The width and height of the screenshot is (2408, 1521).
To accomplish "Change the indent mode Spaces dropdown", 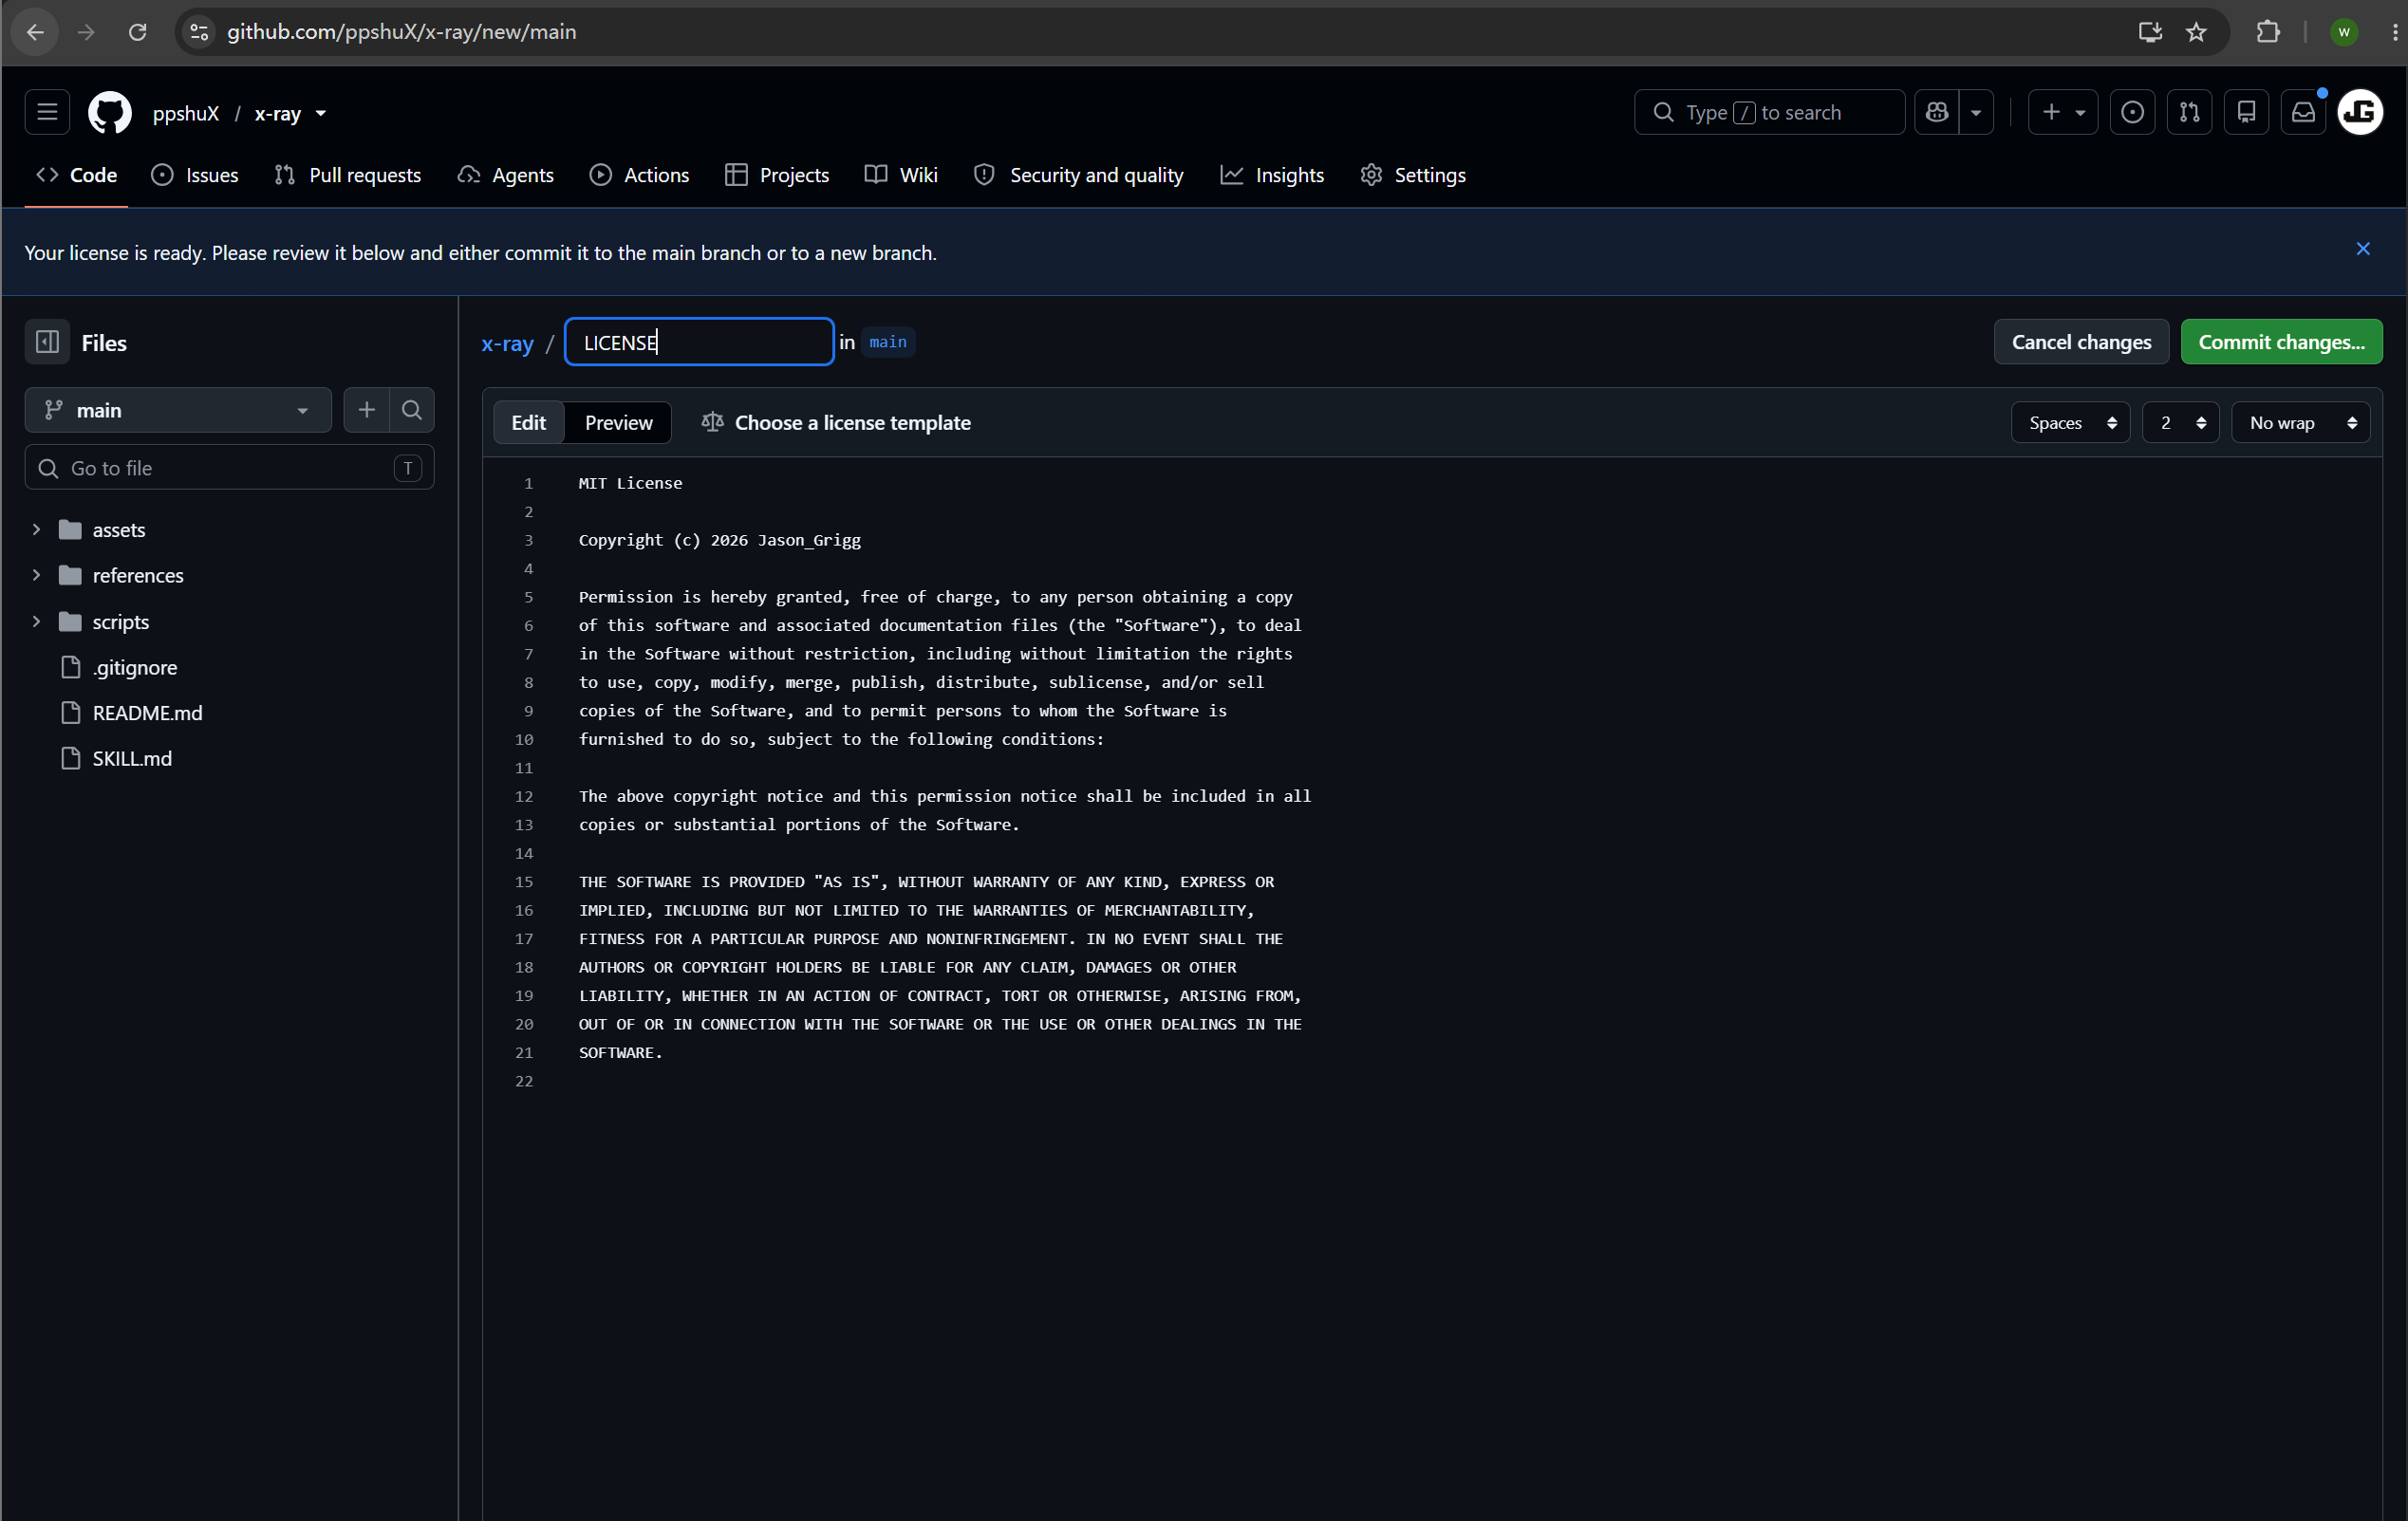I will [x=2070, y=423].
